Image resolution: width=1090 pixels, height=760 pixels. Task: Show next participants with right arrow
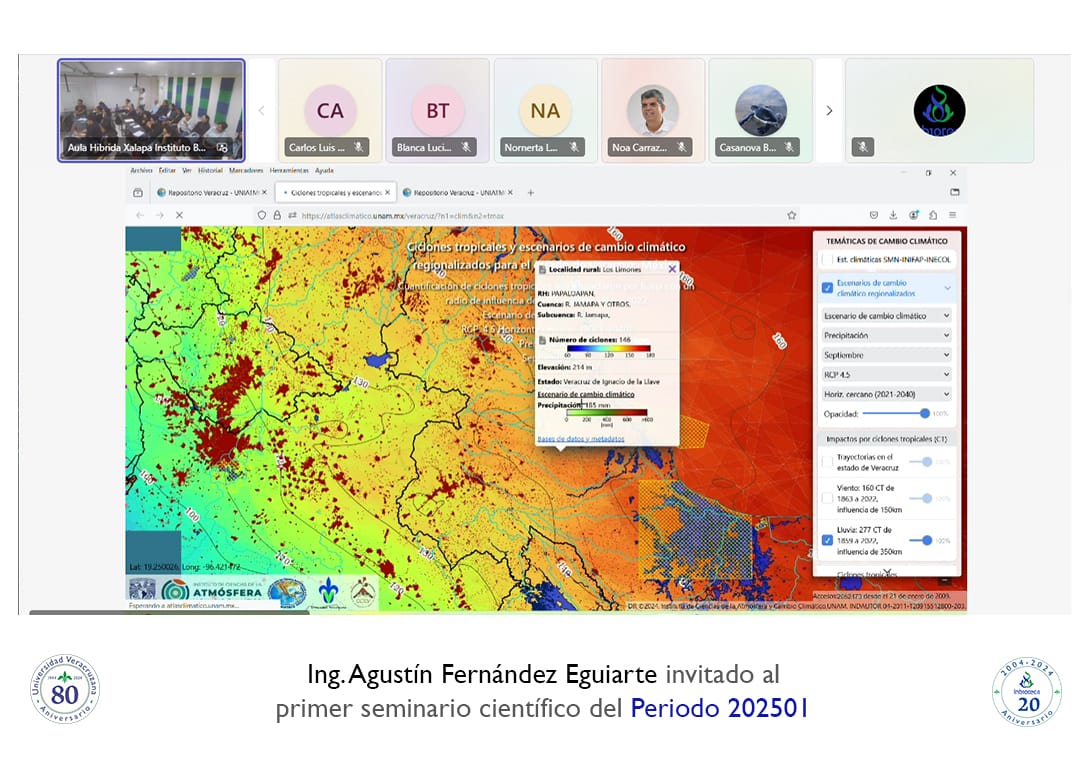828,111
